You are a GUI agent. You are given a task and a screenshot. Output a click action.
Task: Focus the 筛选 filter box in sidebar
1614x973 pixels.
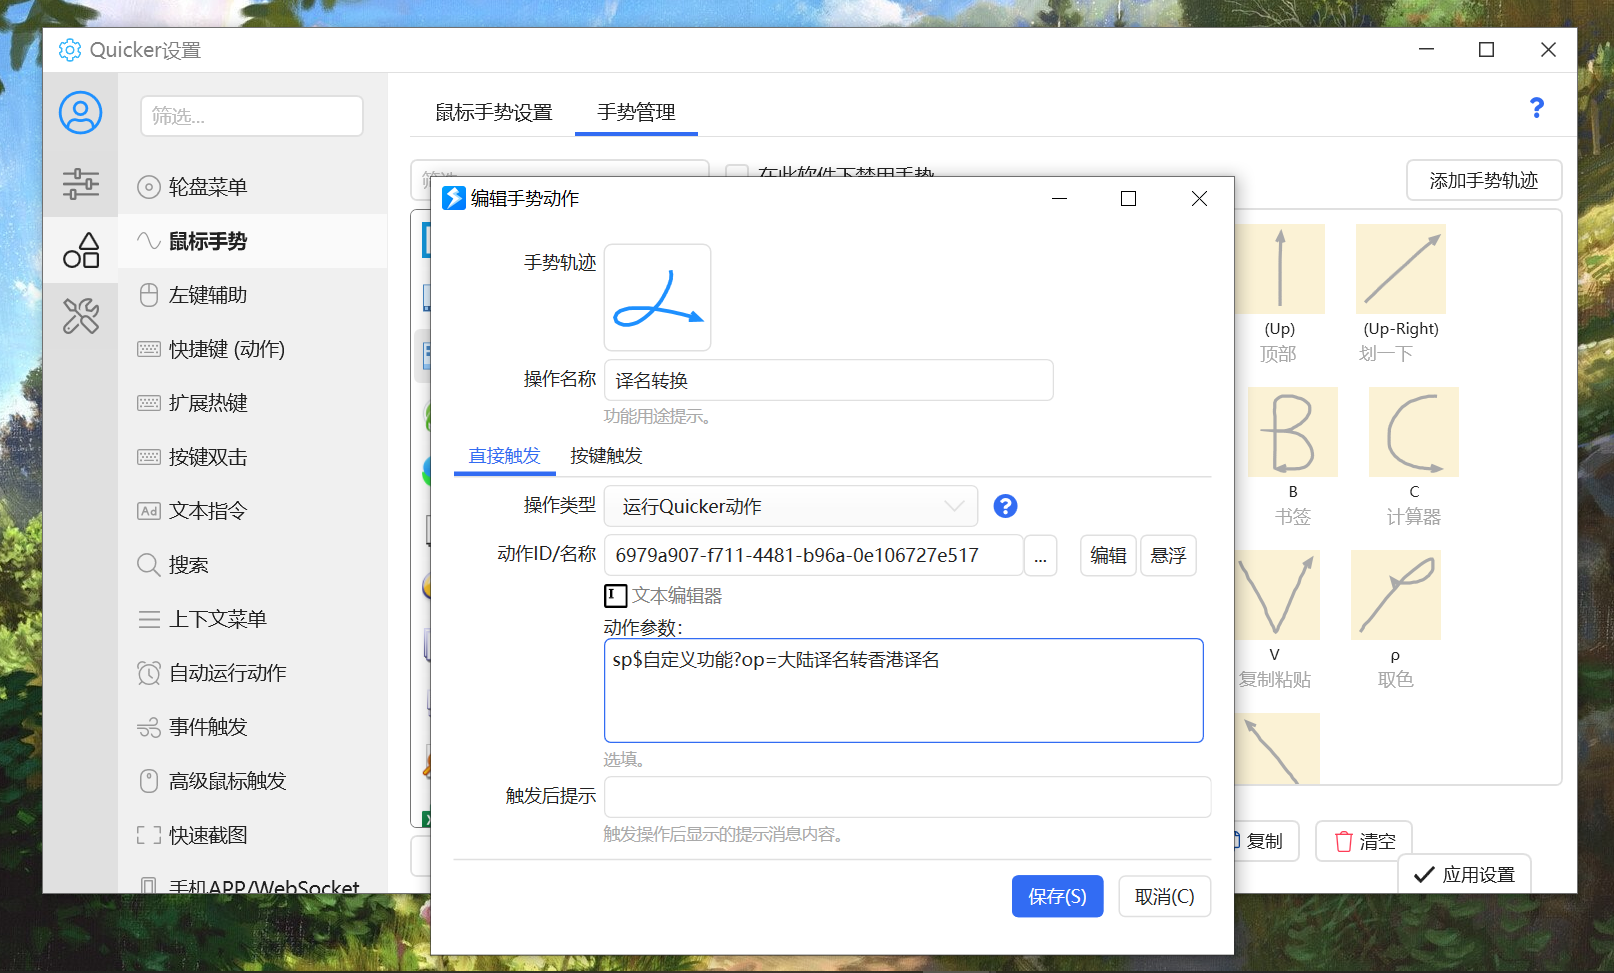point(252,116)
